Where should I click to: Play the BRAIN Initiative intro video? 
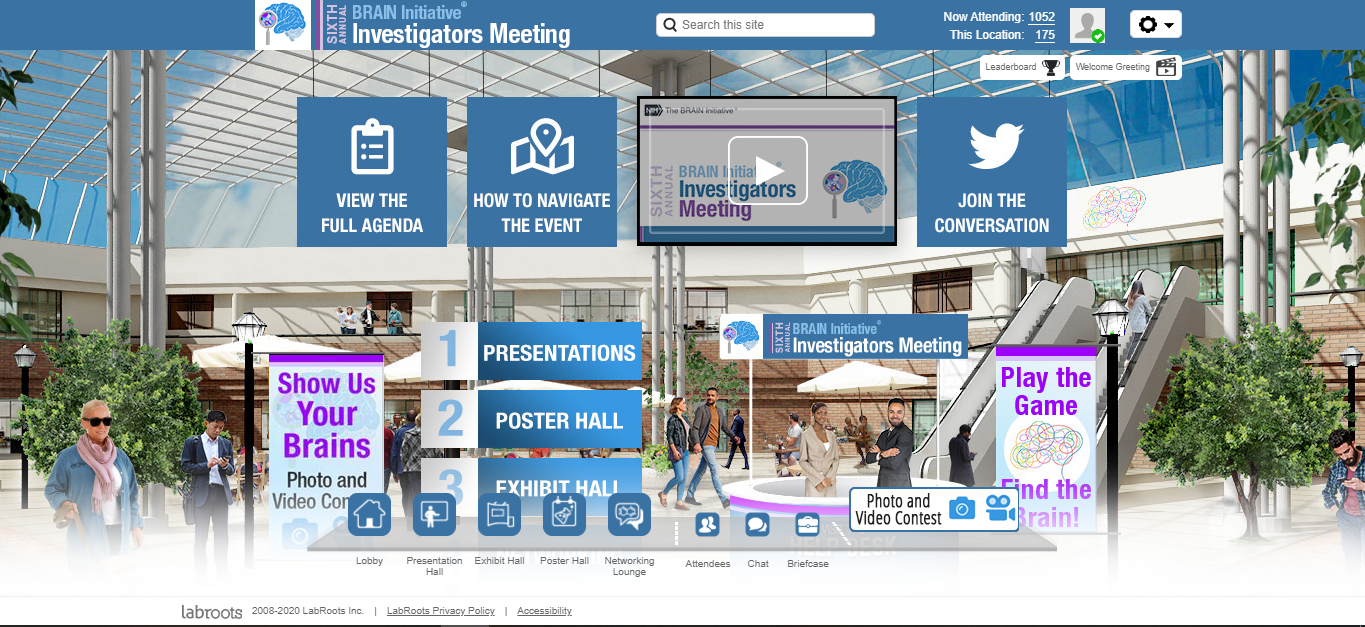(767, 171)
